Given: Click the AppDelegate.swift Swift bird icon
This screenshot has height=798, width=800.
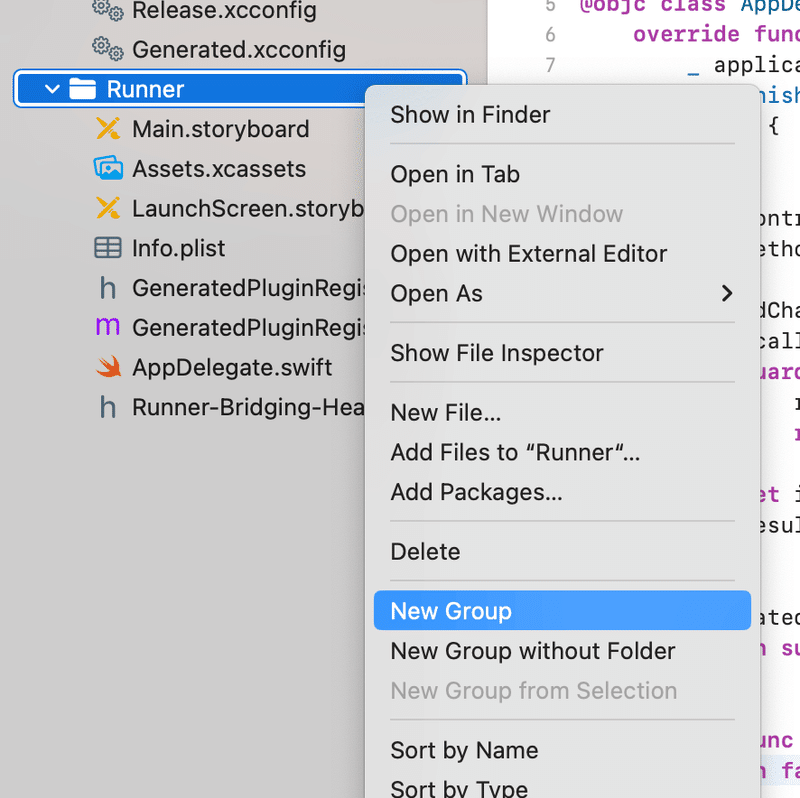Looking at the screenshot, I should pyautogui.click(x=108, y=367).
